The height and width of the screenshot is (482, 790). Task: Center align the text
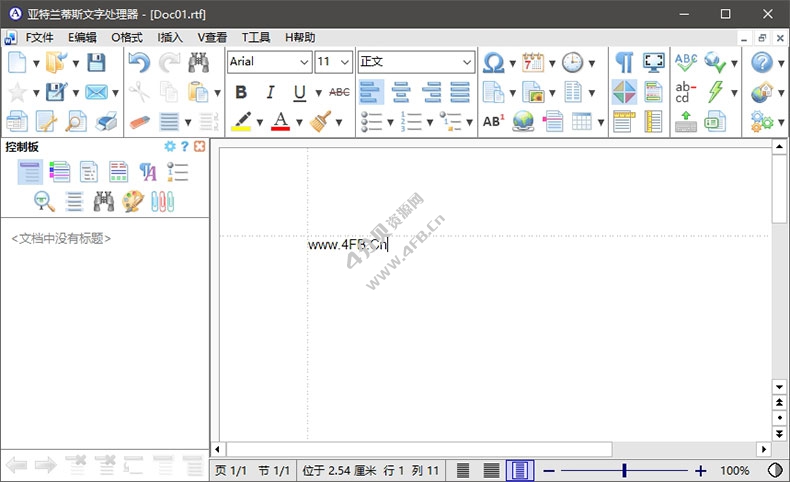click(401, 92)
